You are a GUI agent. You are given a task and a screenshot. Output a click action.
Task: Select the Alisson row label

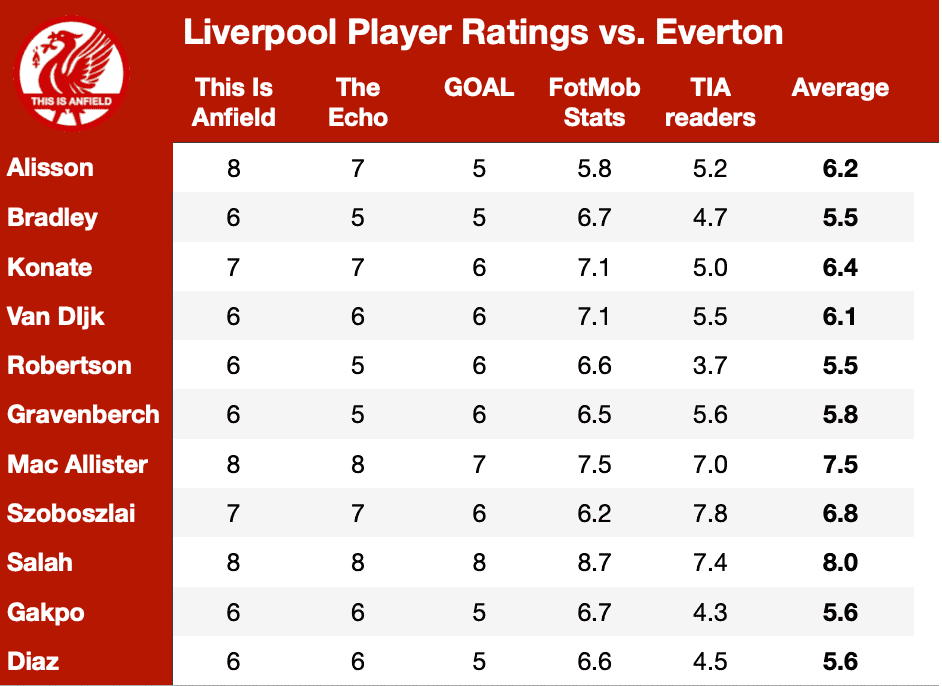click(x=50, y=168)
